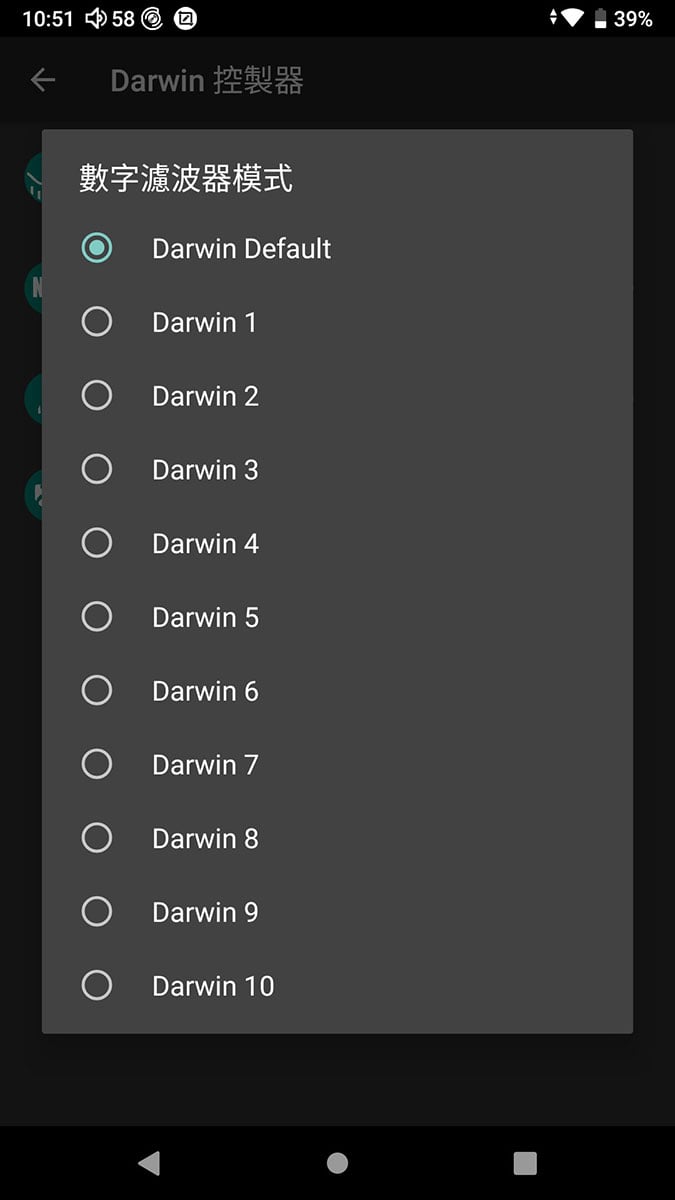This screenshot has height=1200, width=675.
Task: Select the Darwin 6 radio button
Action: coord(97,691)
